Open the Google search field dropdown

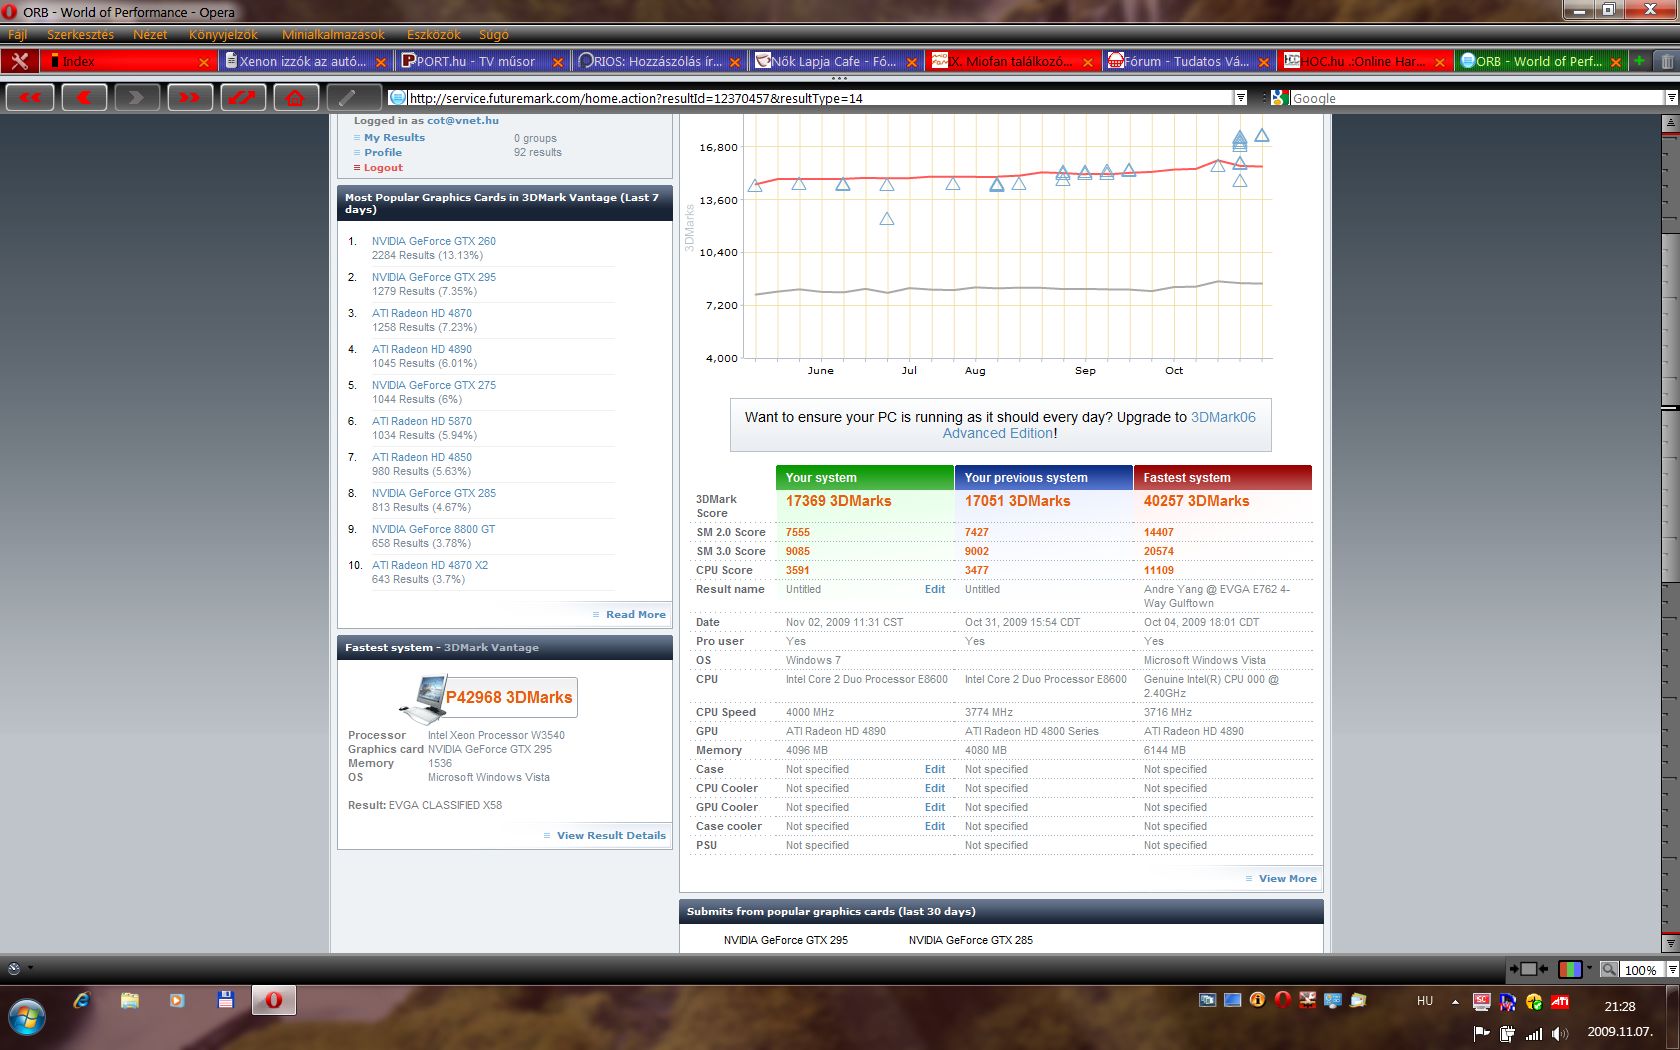(1671, 98)
